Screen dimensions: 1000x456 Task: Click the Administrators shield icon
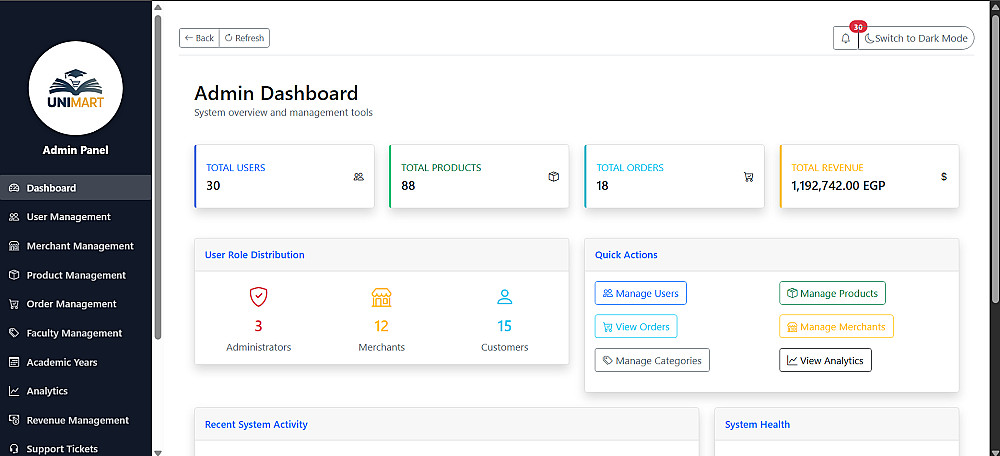coord(258,297)
